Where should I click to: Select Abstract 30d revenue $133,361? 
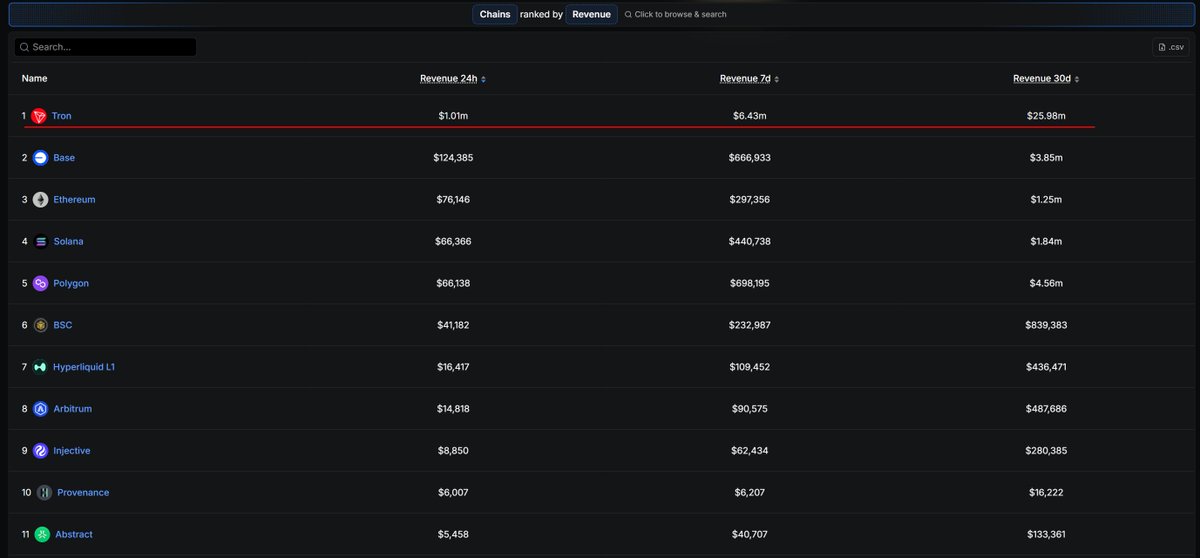(1046, 535)
